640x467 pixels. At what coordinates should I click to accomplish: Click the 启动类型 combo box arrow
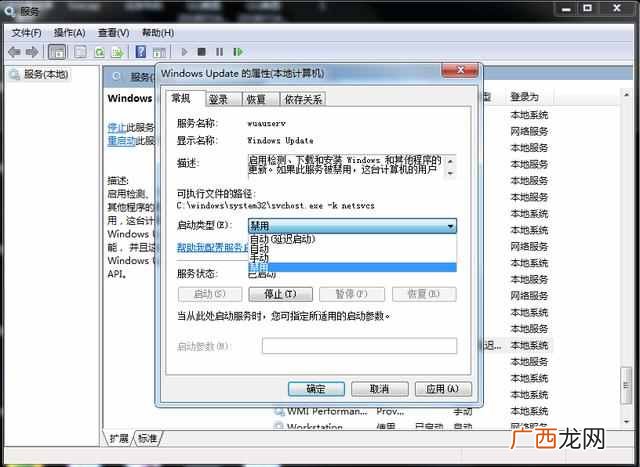tap(450, 226)
